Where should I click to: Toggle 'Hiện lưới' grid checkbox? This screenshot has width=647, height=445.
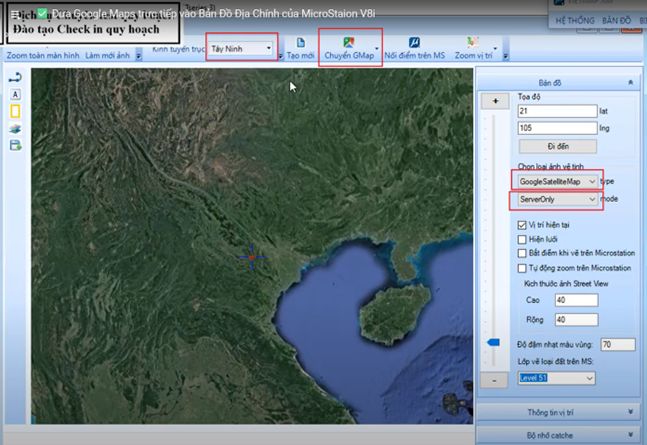coord(522,239)
